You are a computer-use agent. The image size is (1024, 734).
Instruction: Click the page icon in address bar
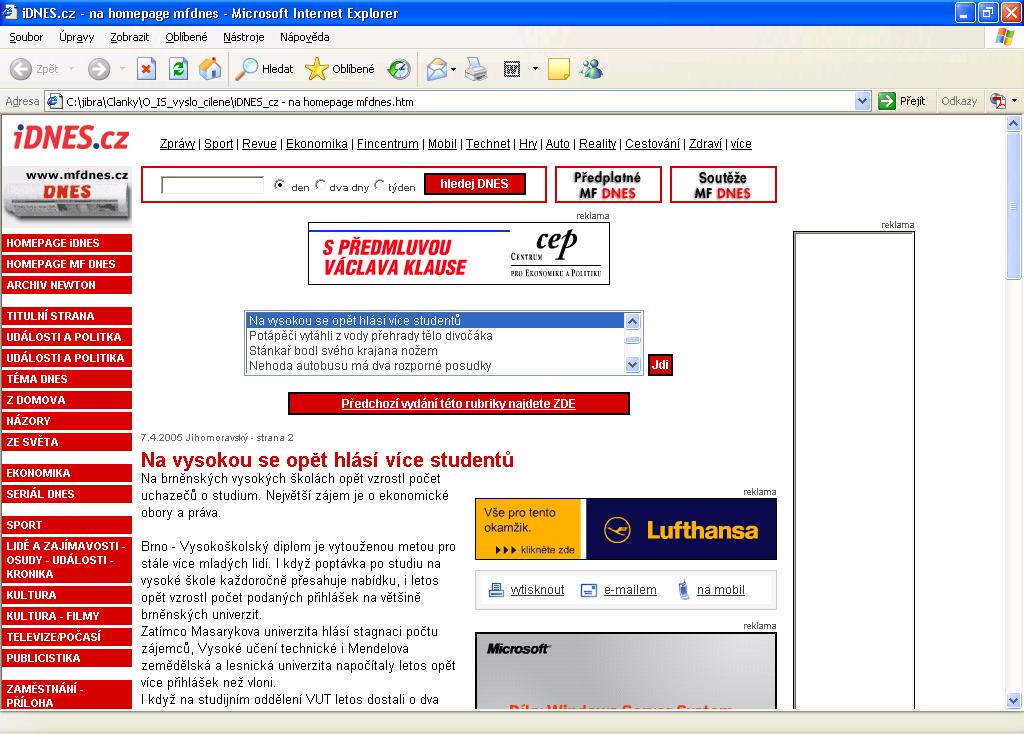[x=54, y=101]
